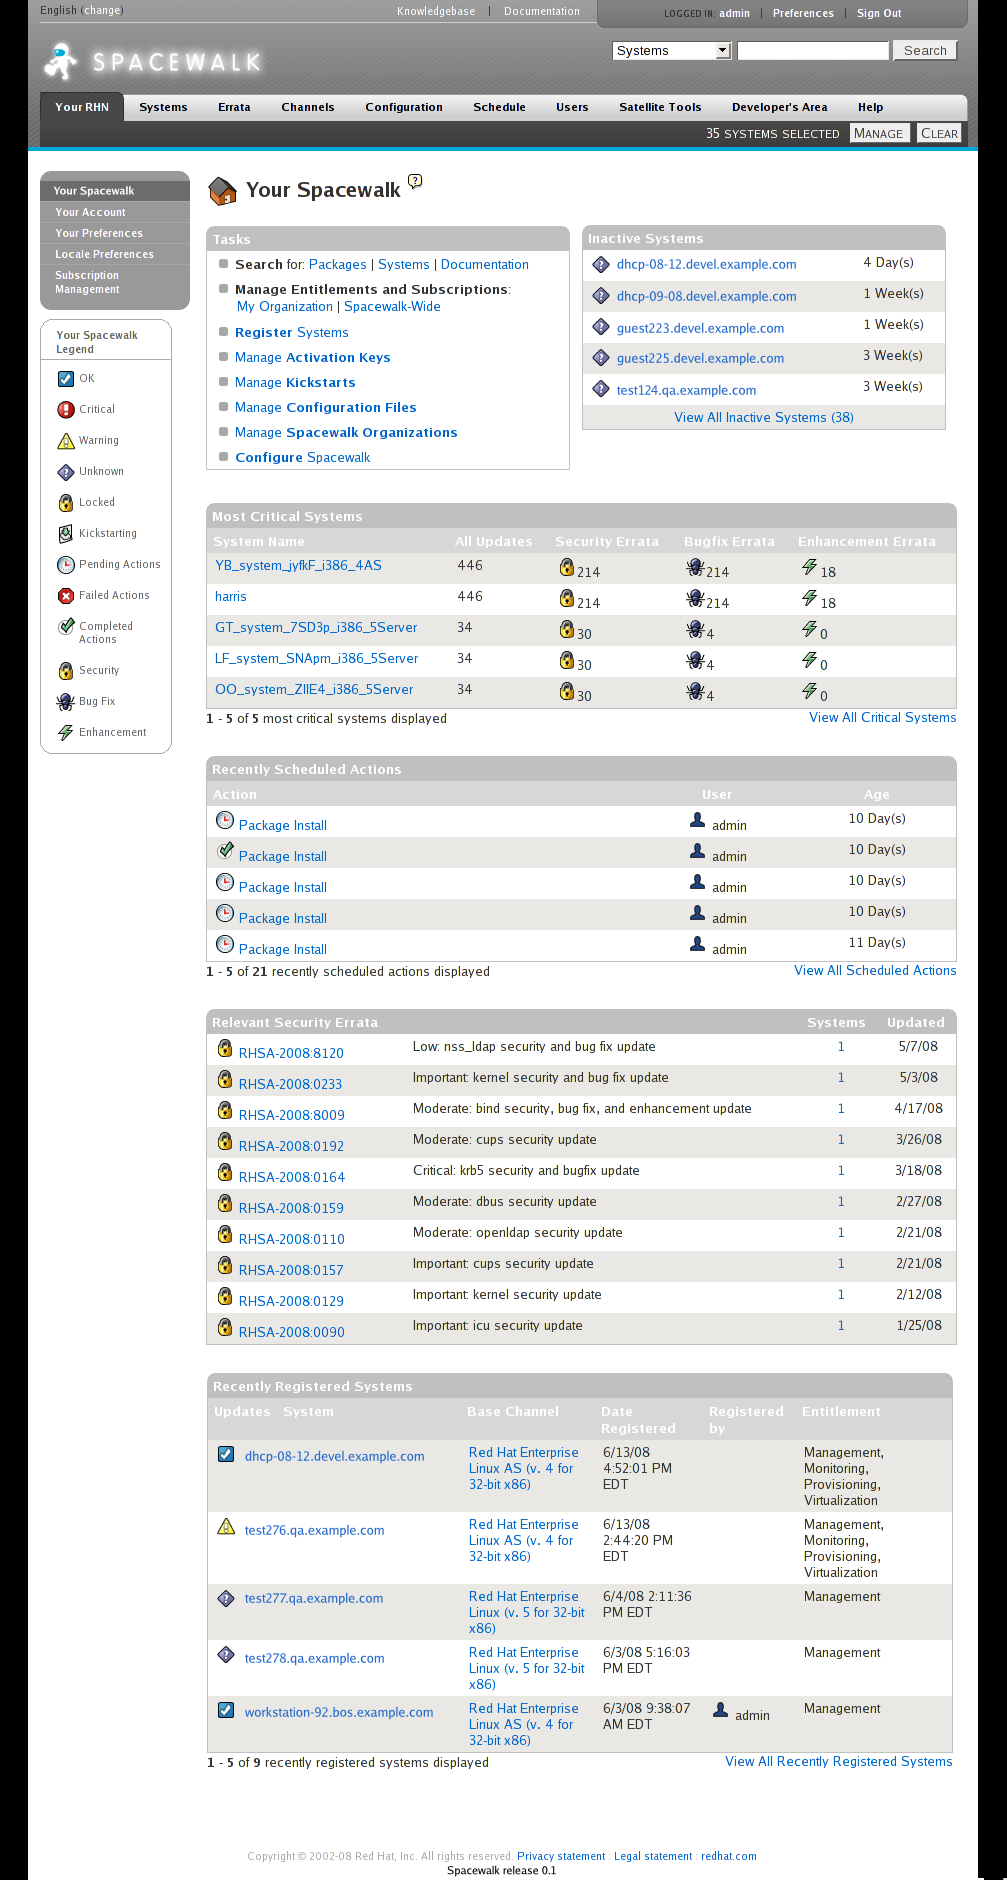Click Spacewalk-Wide entitlements link

point(392,306)
